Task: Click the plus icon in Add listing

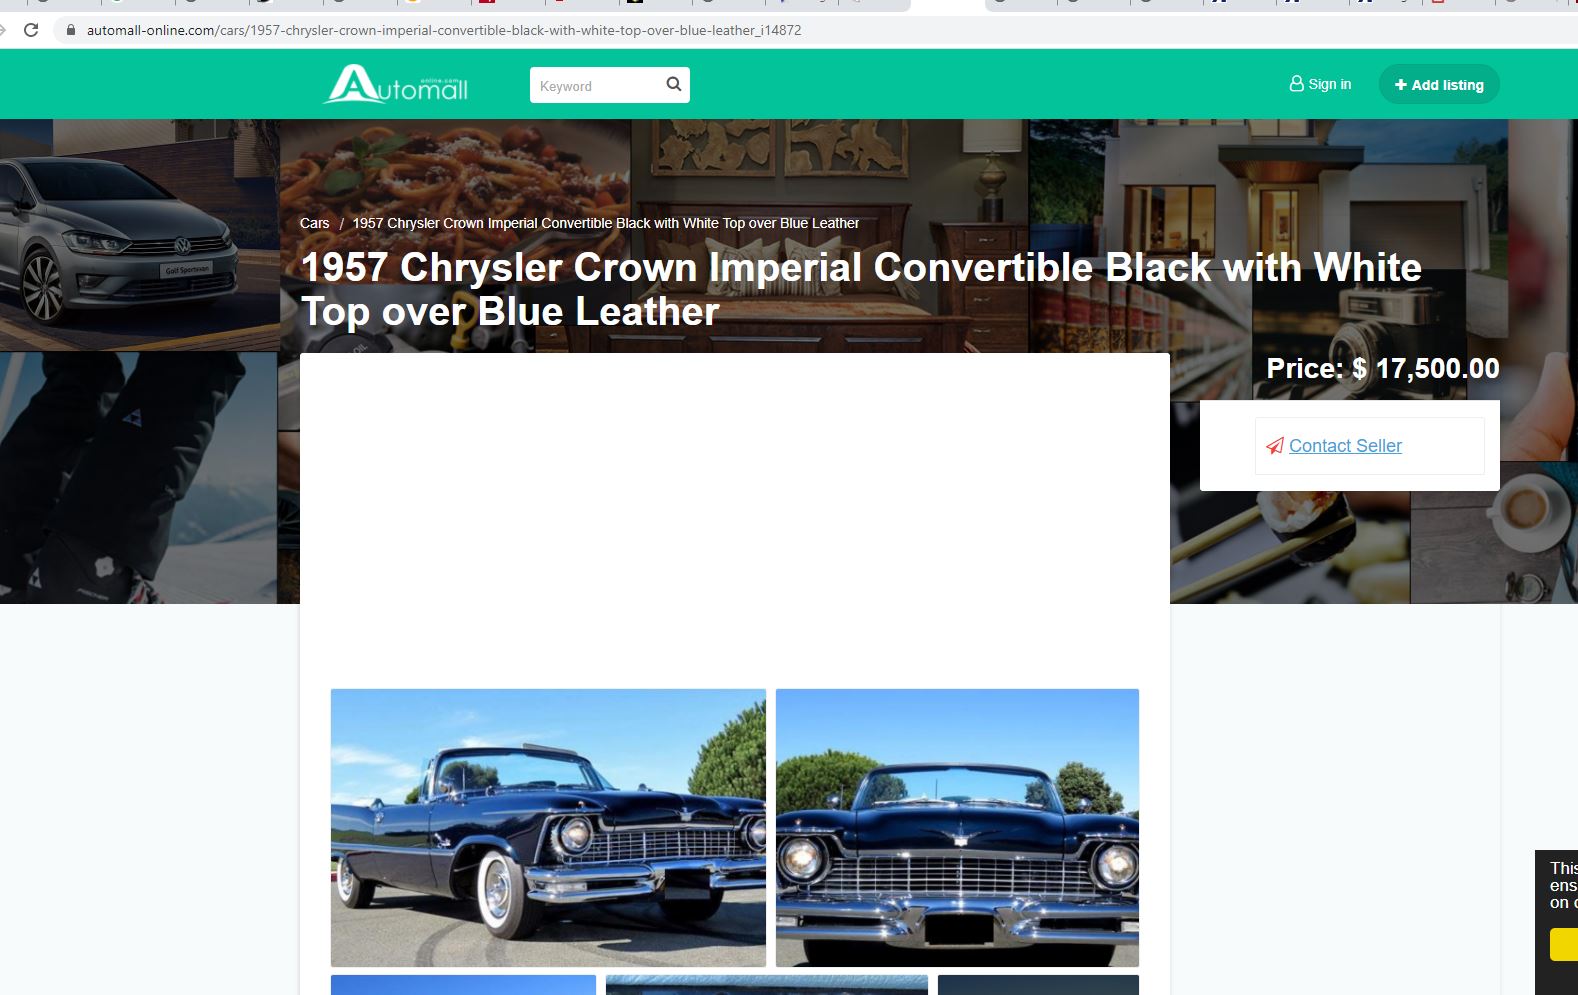Action: [1401, 85]
